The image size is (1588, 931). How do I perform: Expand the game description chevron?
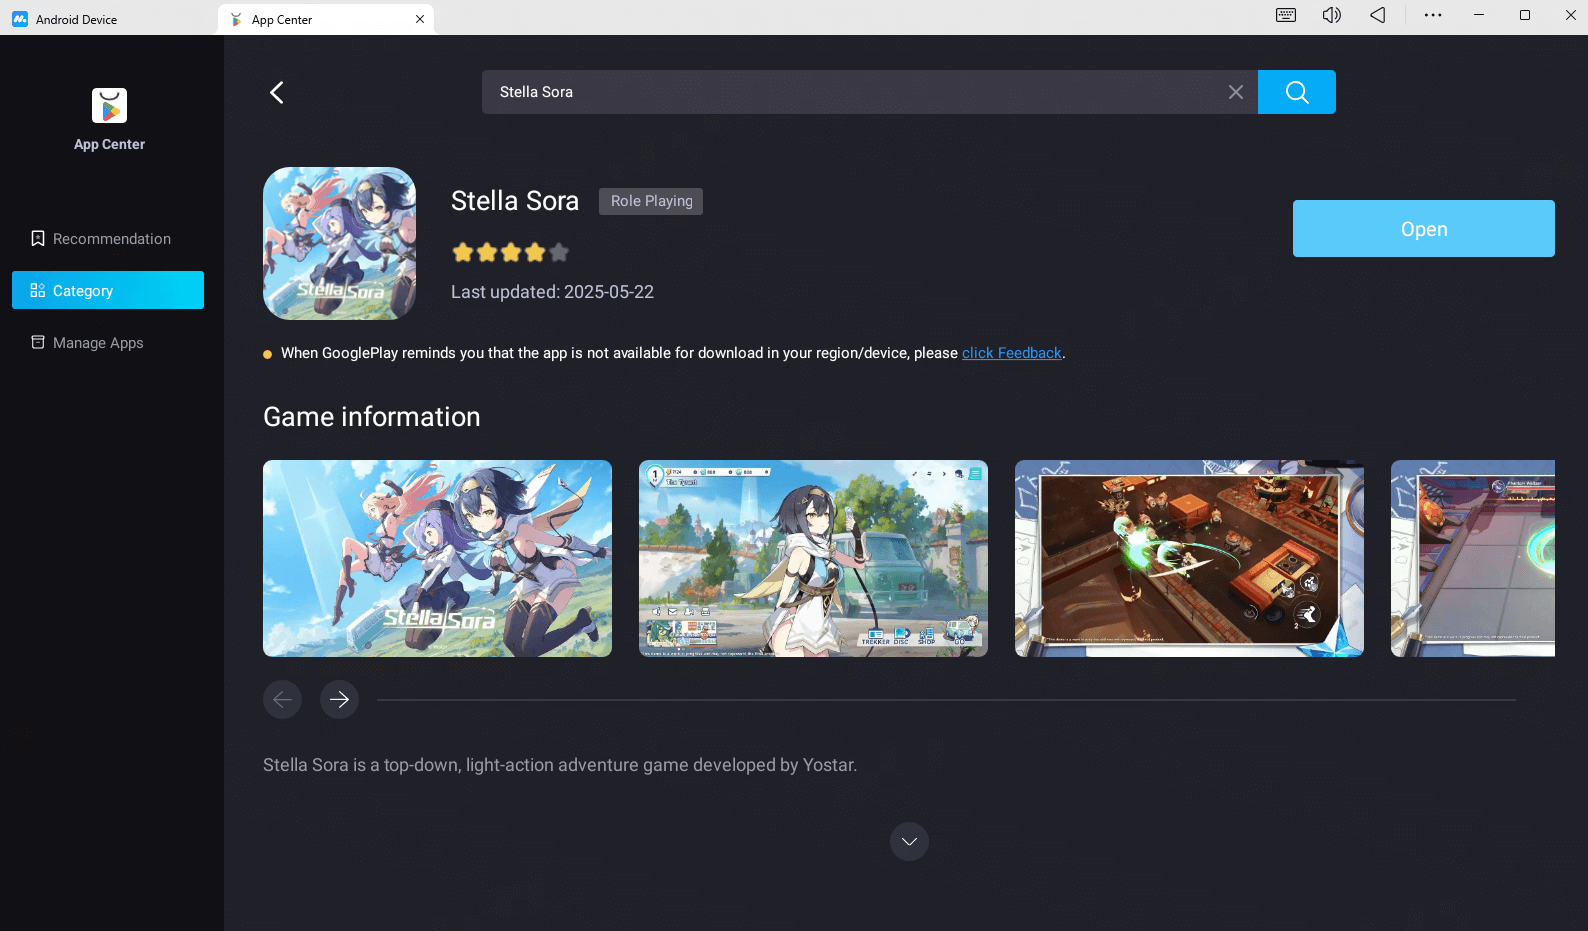point(909,842)
